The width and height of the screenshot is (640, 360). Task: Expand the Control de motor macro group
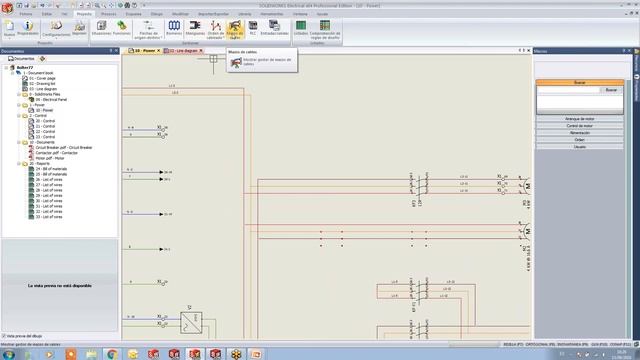pyautogui.click(x=580, y=126)
